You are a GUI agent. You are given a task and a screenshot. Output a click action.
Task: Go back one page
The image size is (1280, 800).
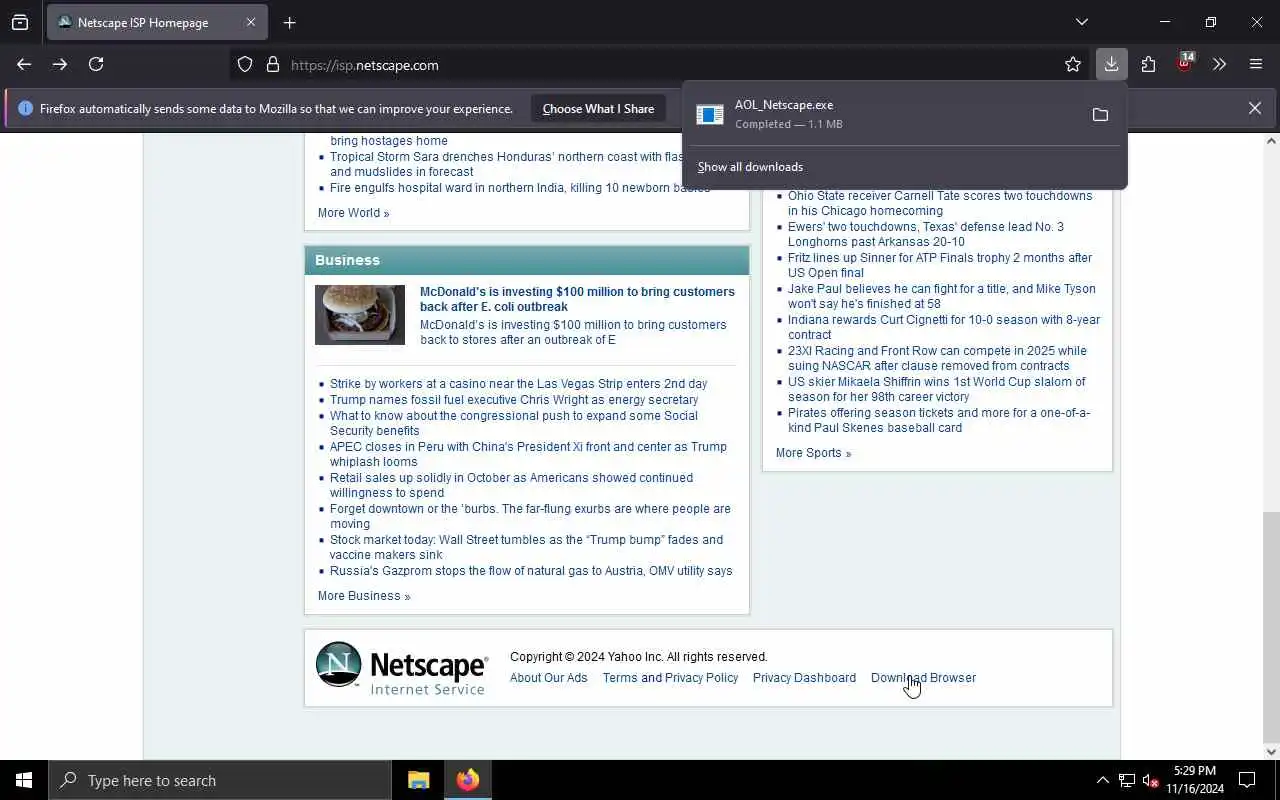click(x=24, y=64)
